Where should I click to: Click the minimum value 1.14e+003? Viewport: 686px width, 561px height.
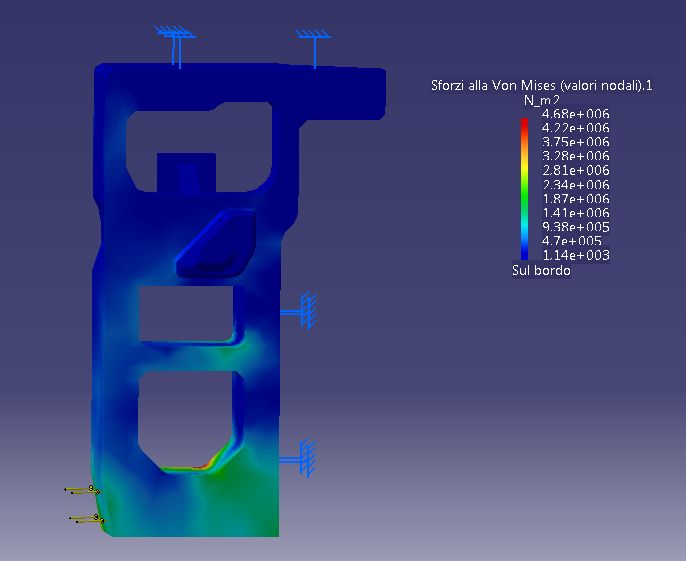575,255
